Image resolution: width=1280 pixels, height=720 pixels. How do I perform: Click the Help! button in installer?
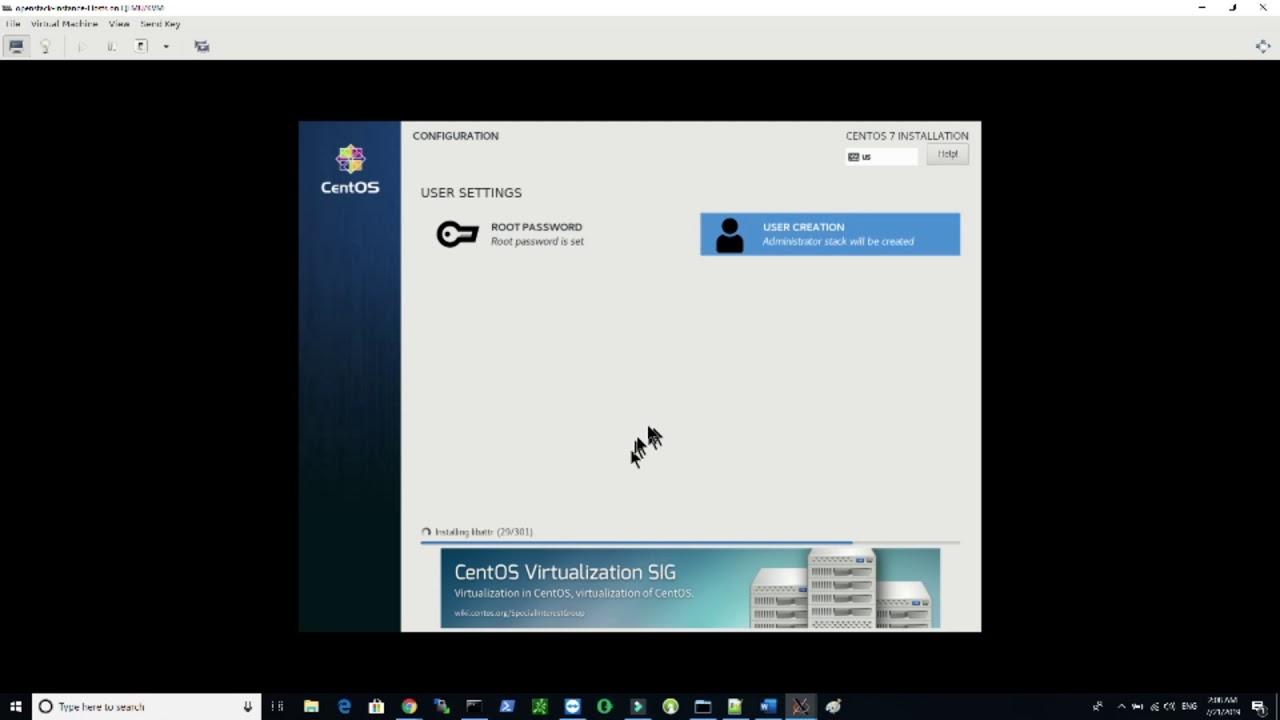[947, 154]
